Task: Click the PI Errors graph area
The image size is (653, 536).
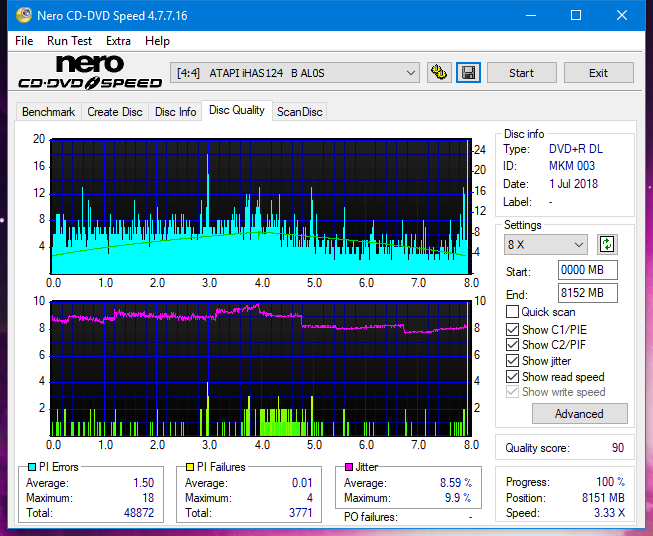Action: [x=261, y=207]
